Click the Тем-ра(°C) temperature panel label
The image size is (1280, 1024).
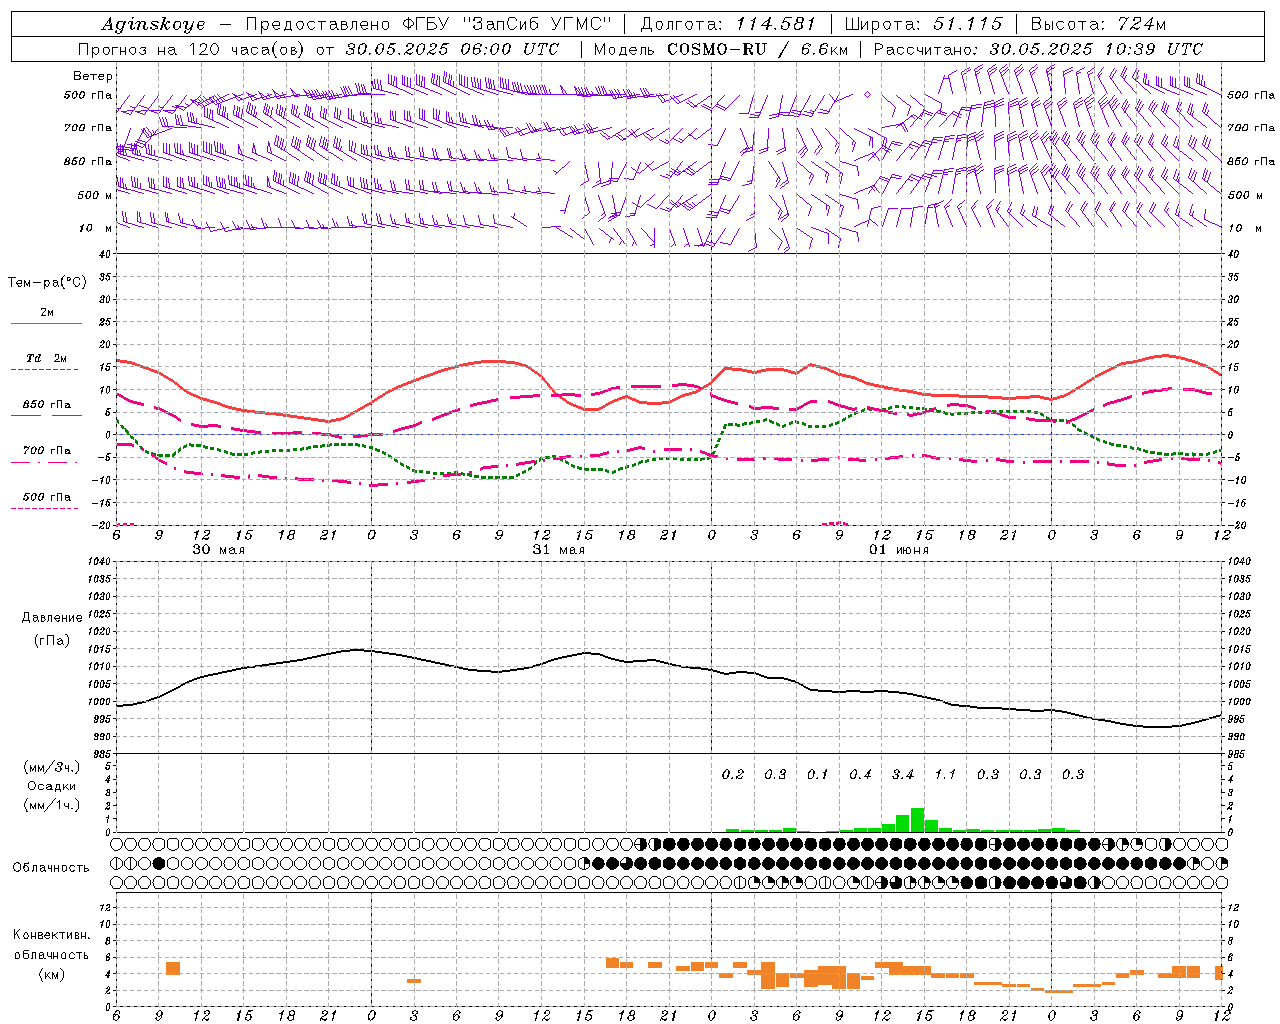coord(47,283)
